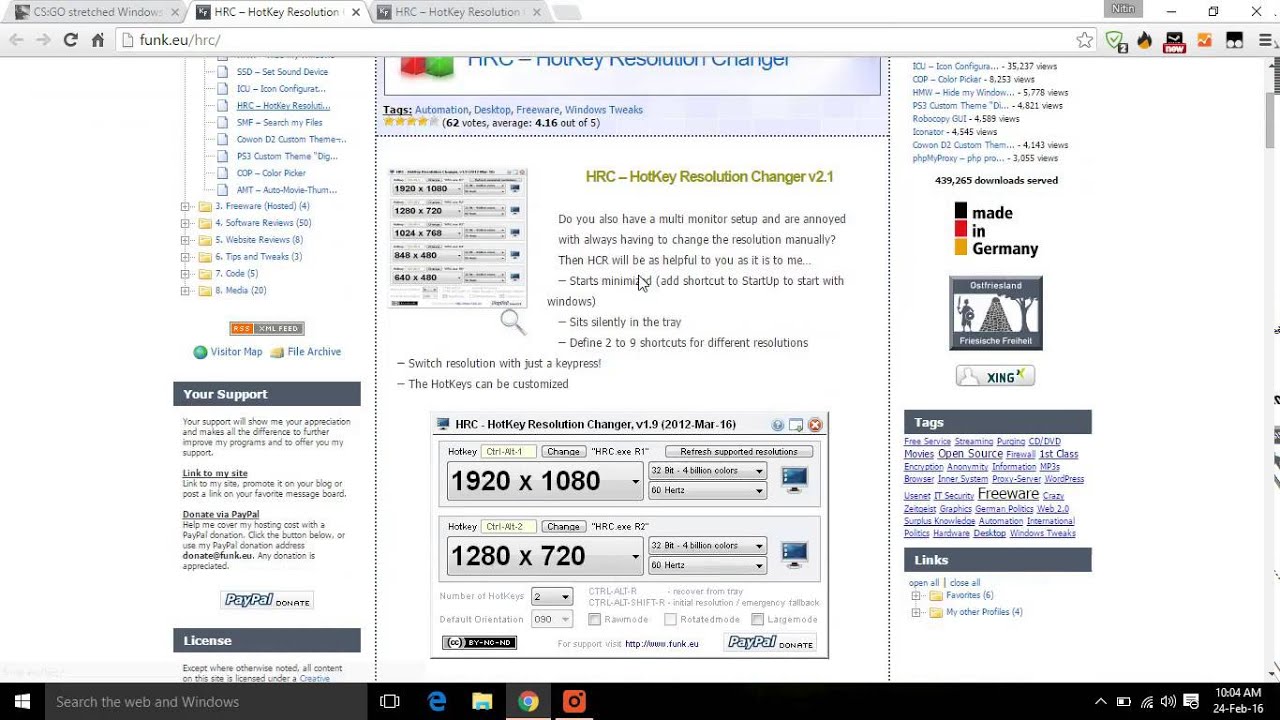
Task: Reload the funk.eu page
Action: coord(70,40)
